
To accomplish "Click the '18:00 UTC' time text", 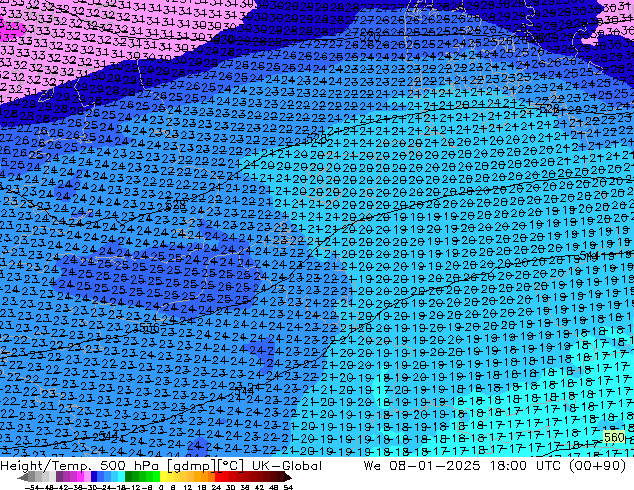I will click(525, 466).
